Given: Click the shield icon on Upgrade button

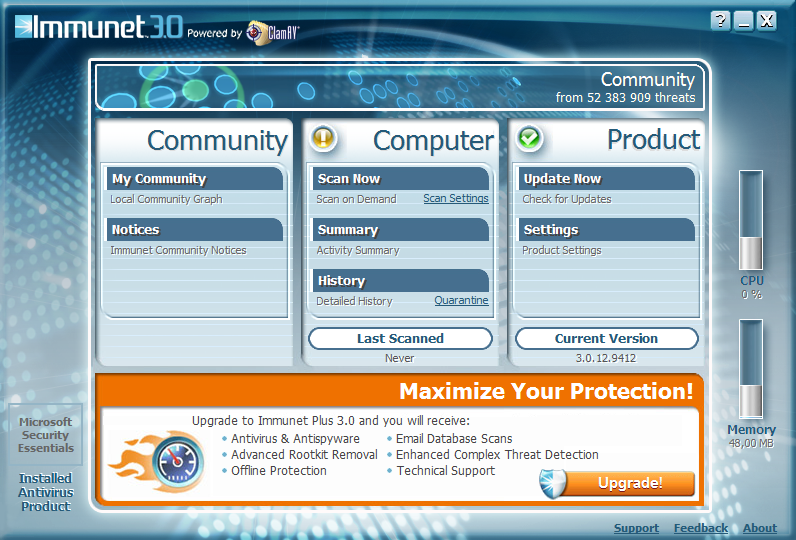Looking at the screenshot, I should point(553,483).
